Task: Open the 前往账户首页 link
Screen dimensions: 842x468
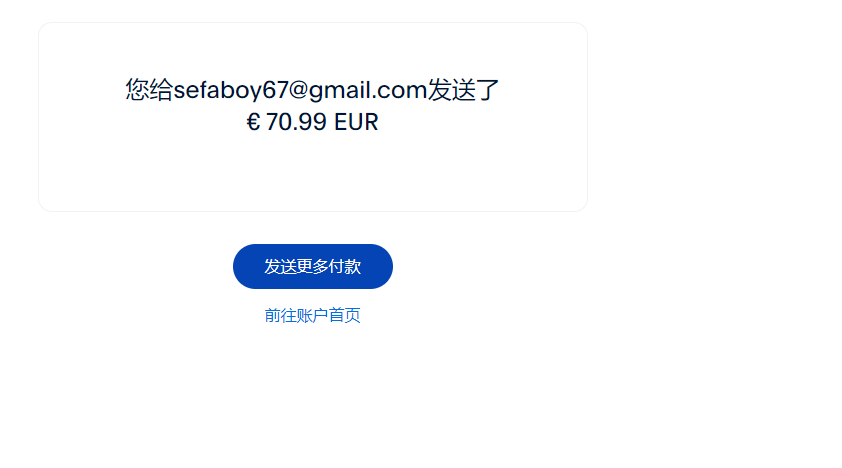Action: click(313, 316)
